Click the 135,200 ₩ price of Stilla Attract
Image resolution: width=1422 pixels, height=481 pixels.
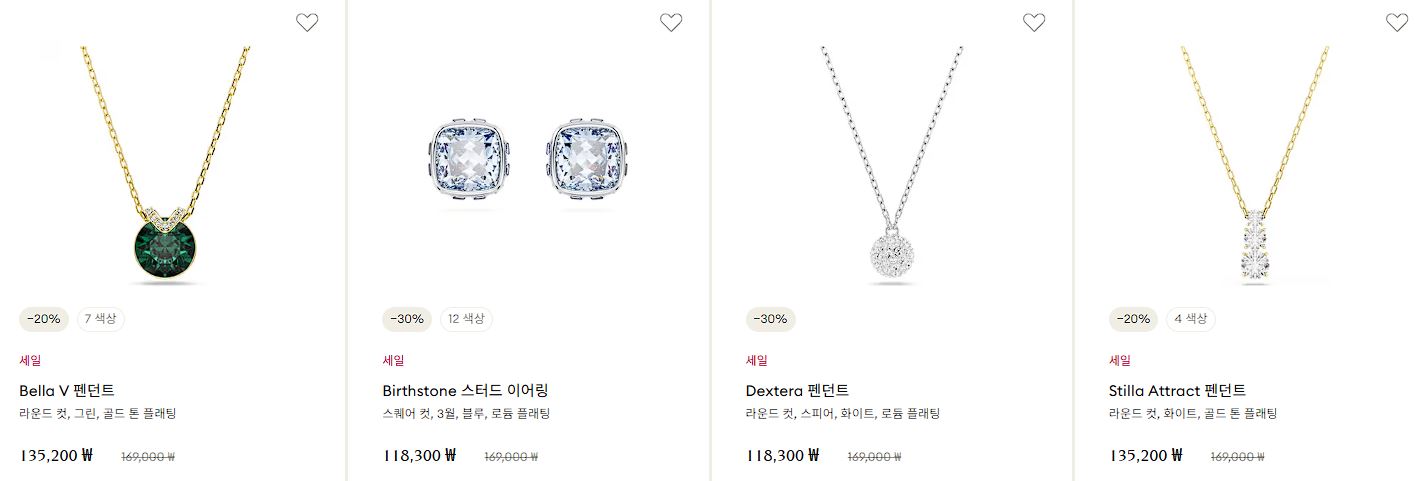(x=1145, y=455)
